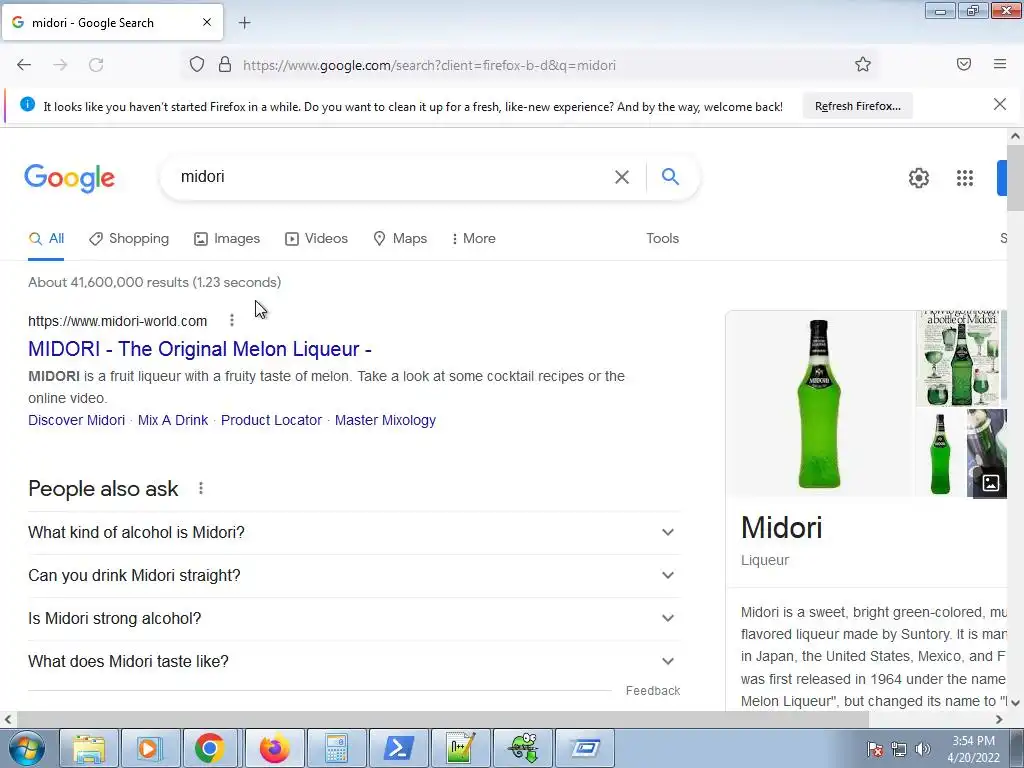Close the midori Google Search tab
The image size is (1024, 768).
coord(206,22)
